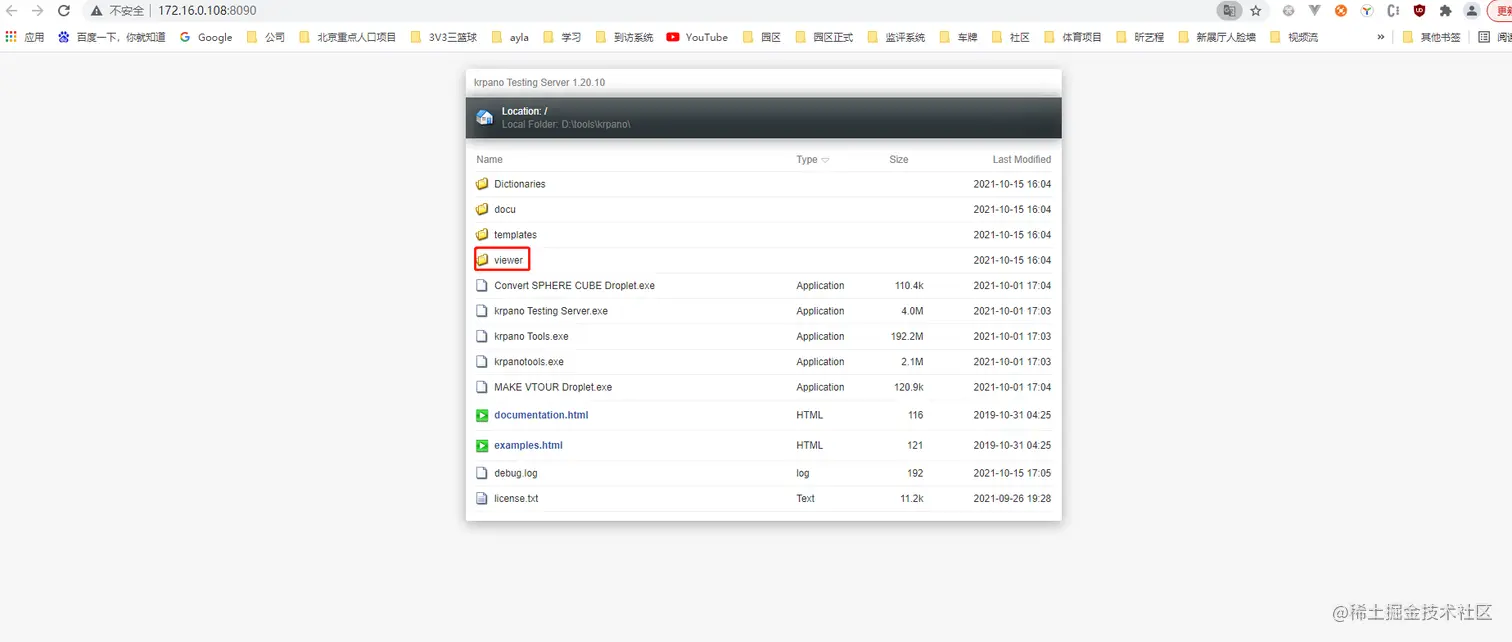Open the 其他书签 bookmarks folder
This screenshot has width=1512, height=642.
(x=1431, y=37)
